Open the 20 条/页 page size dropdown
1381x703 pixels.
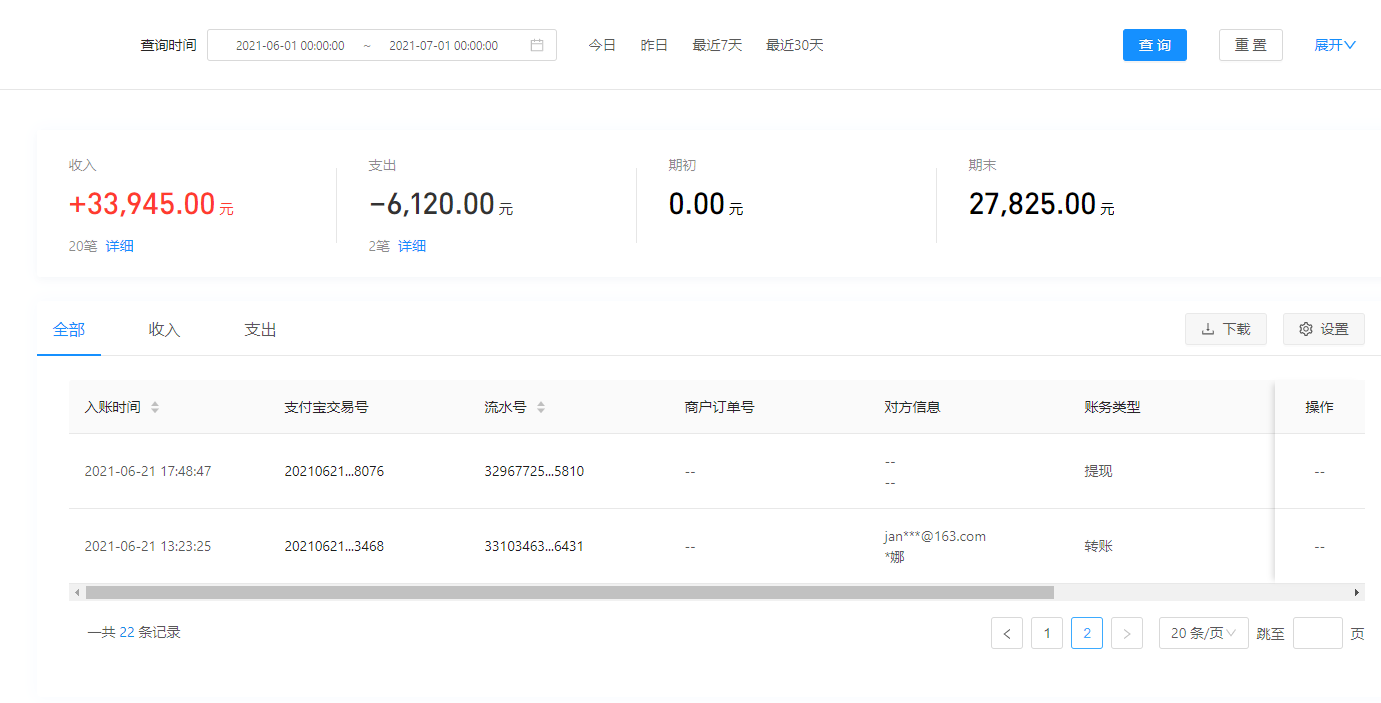coord(1203,633)
